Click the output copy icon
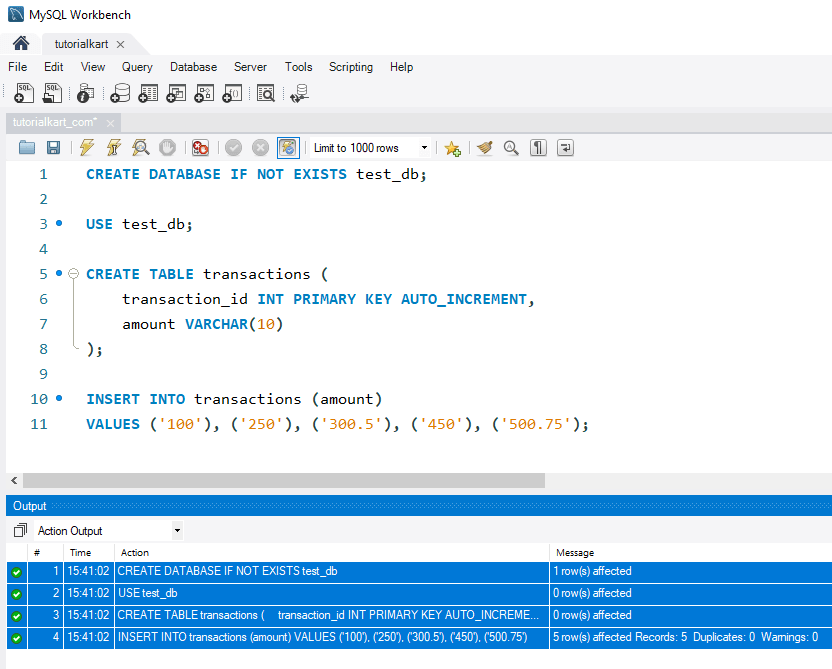Image resolution: width=832 pixels, height=669 pixels. click(x=20, y=530)
